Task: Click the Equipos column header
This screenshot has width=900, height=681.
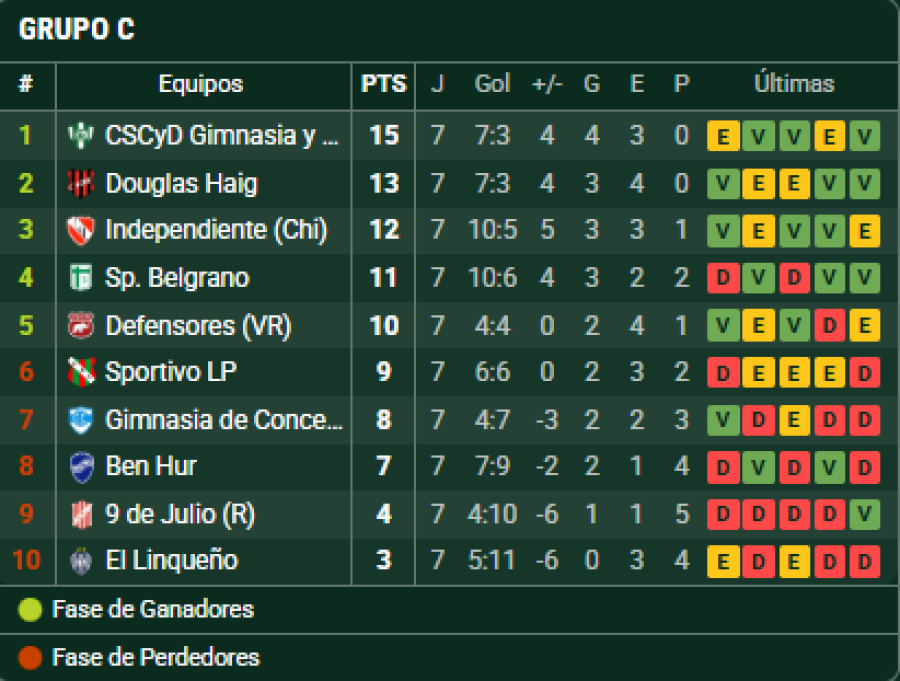Action: (x=200, y=84)
